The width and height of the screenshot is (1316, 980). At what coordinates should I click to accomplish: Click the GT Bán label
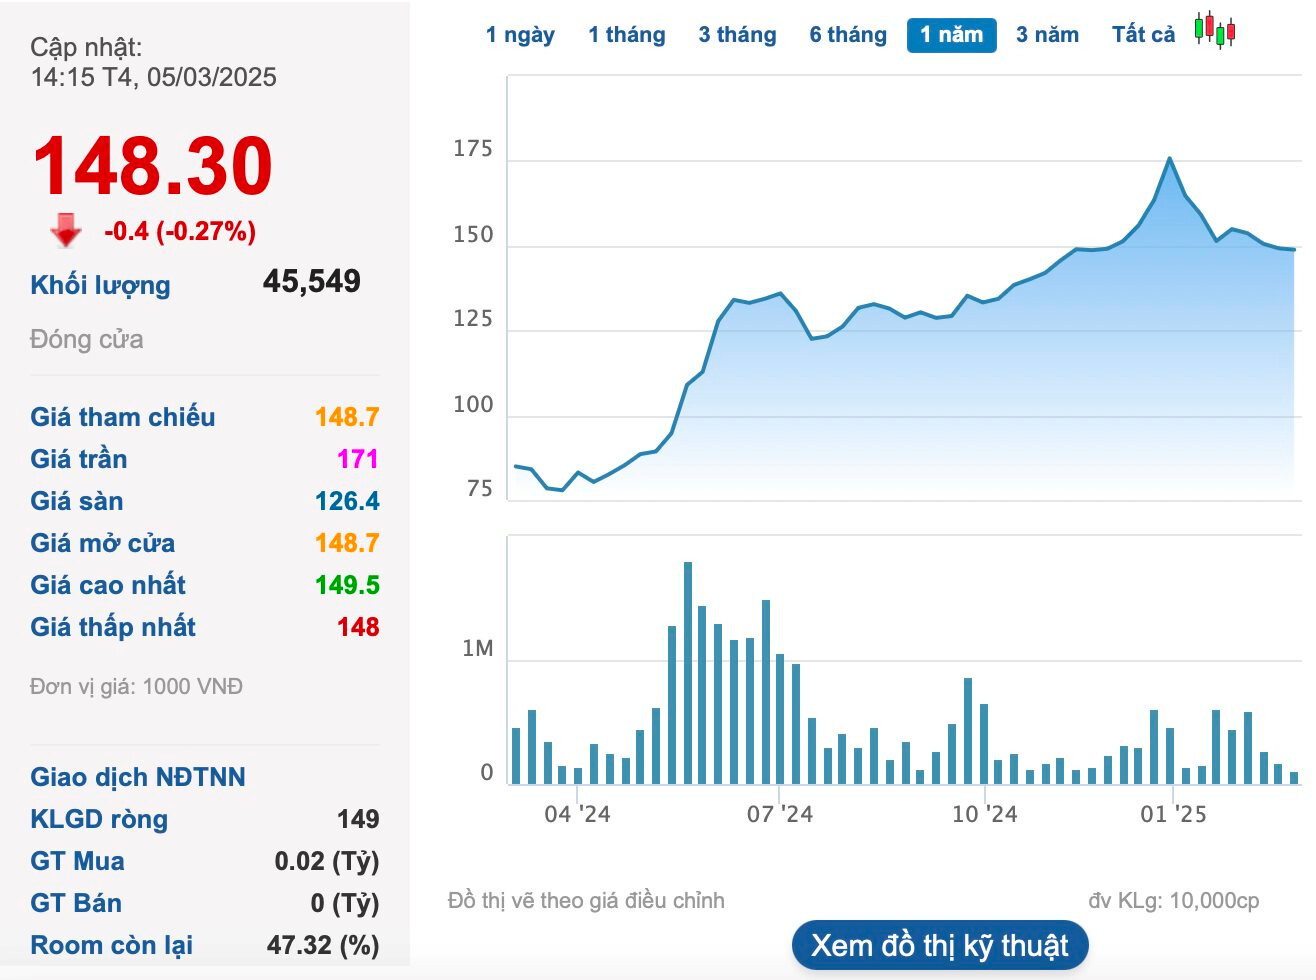76,903
